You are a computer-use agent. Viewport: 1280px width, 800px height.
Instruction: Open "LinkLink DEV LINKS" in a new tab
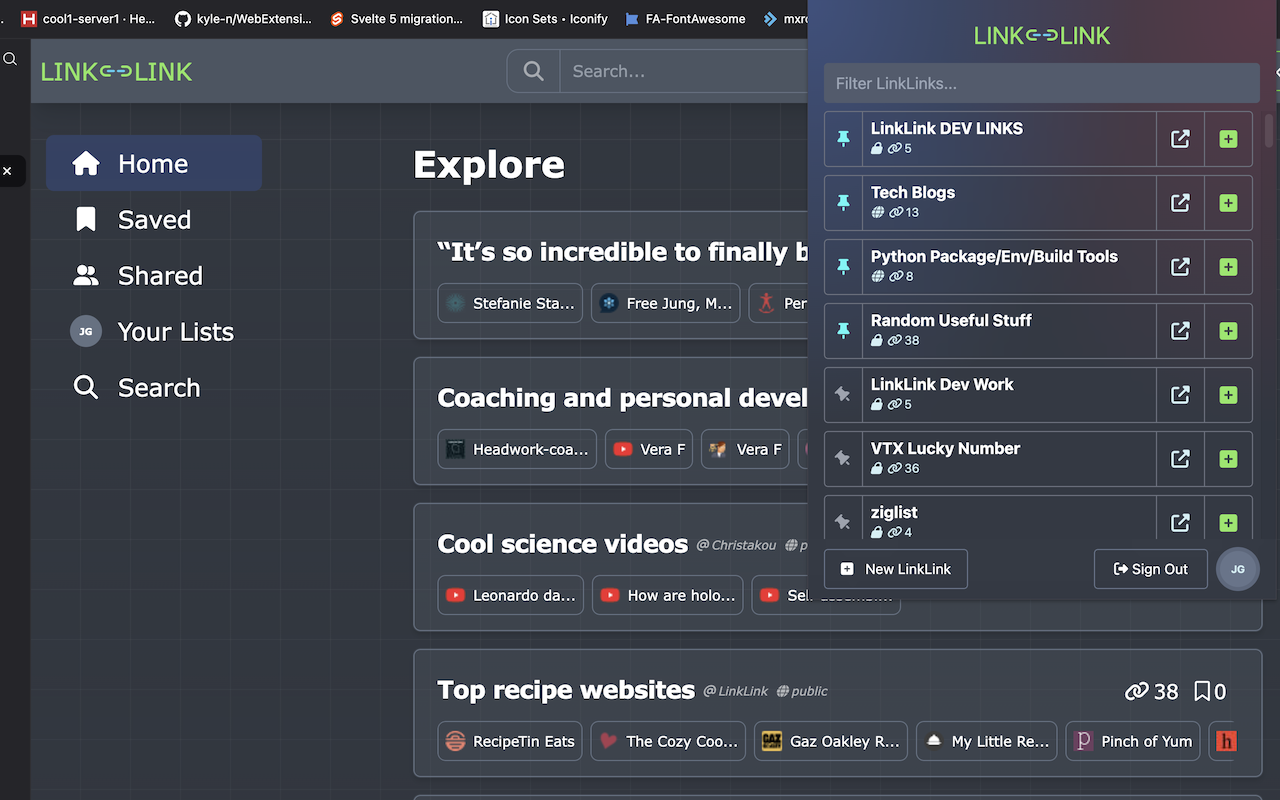[x=1180, y=139]
